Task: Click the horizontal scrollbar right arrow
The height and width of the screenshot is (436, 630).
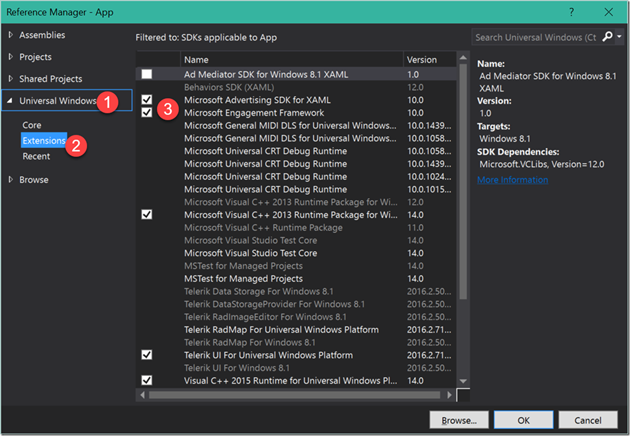Action: [x=449, y=395]
